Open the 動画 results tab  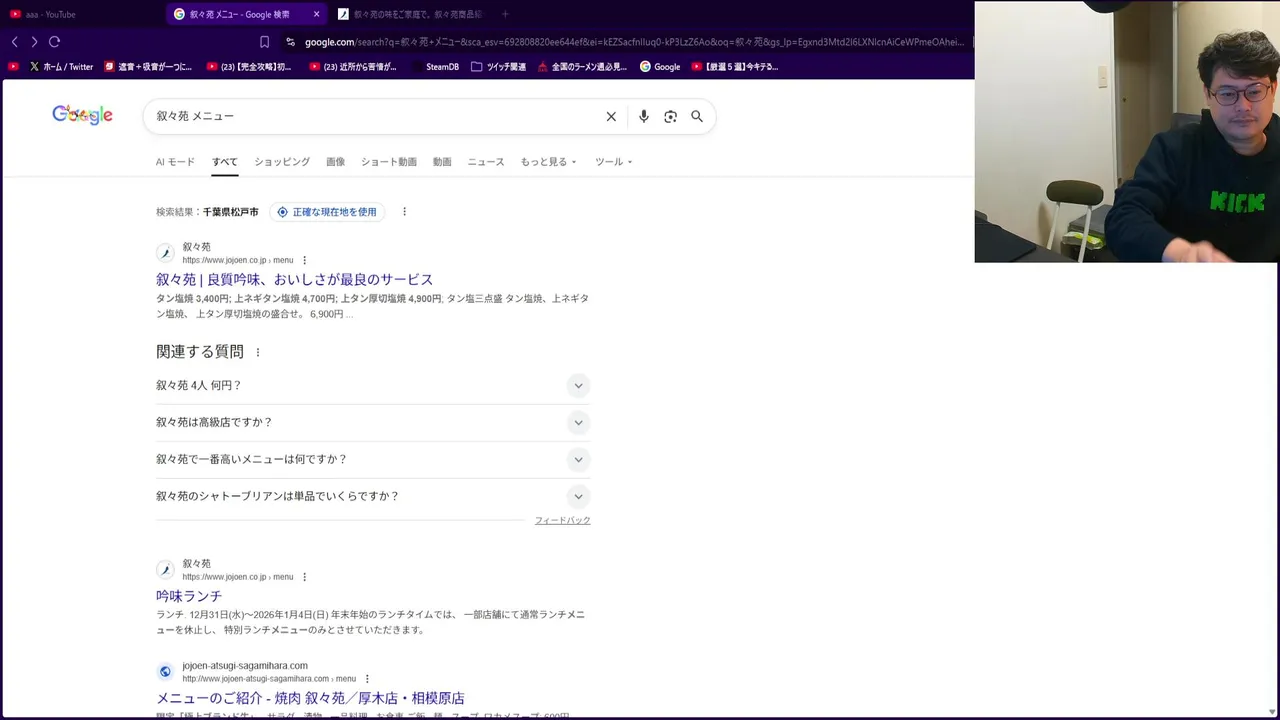pos(442,162)
